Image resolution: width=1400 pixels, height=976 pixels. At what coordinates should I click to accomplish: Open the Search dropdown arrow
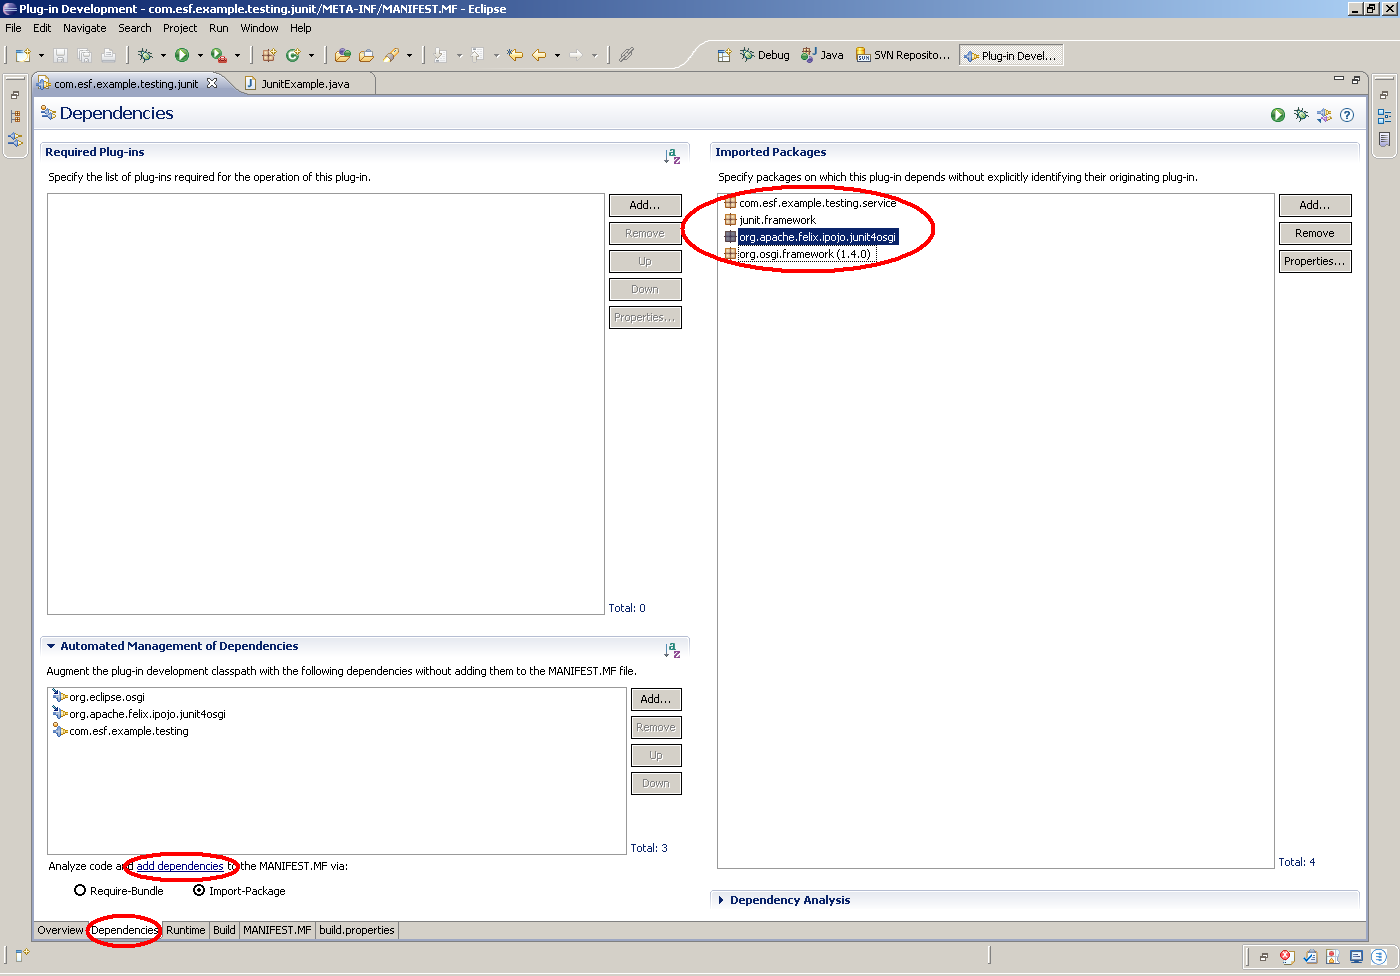tap(409, 56)
